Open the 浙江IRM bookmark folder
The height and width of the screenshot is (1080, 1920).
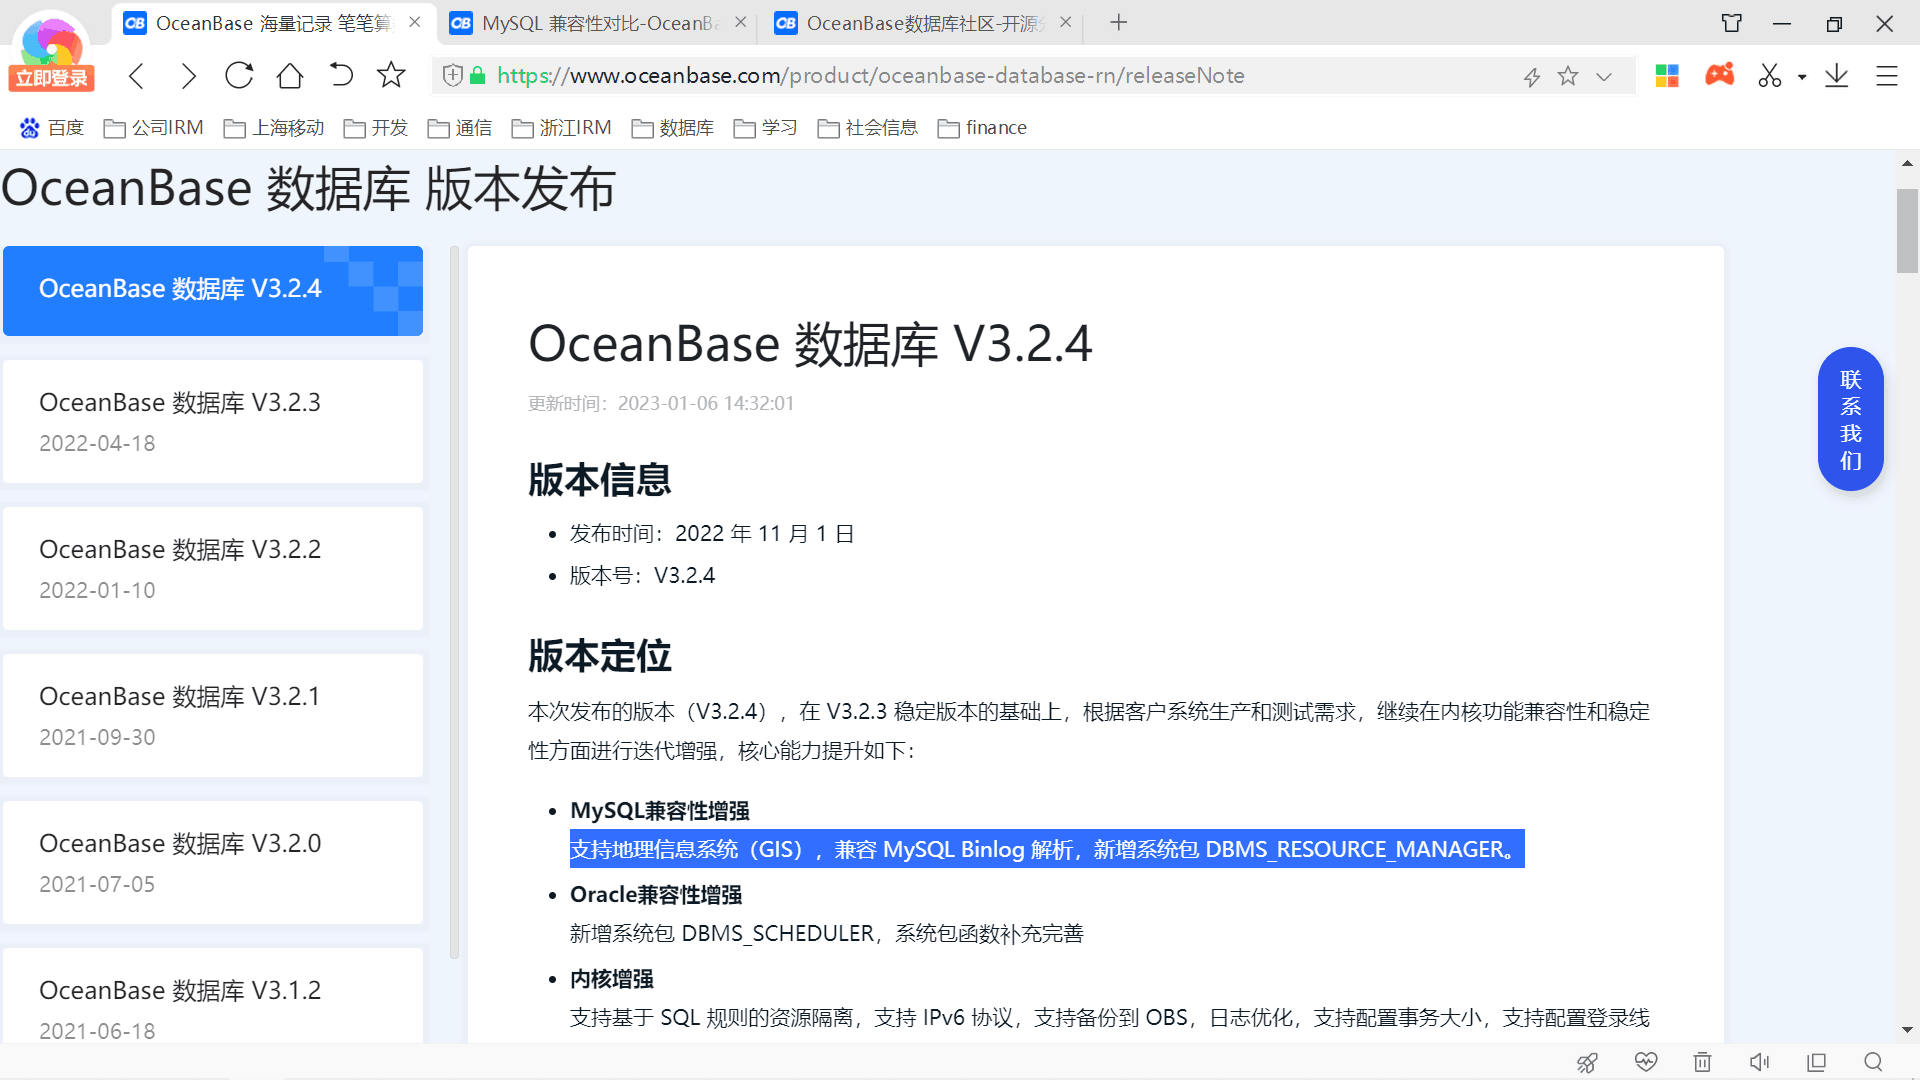pyautogui.click(x=561, y=128)
